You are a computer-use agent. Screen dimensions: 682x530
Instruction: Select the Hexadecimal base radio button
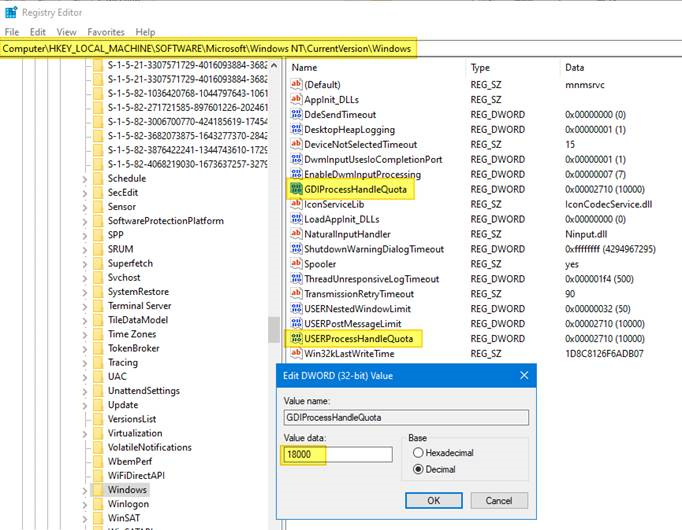click(x=417, y=453)
